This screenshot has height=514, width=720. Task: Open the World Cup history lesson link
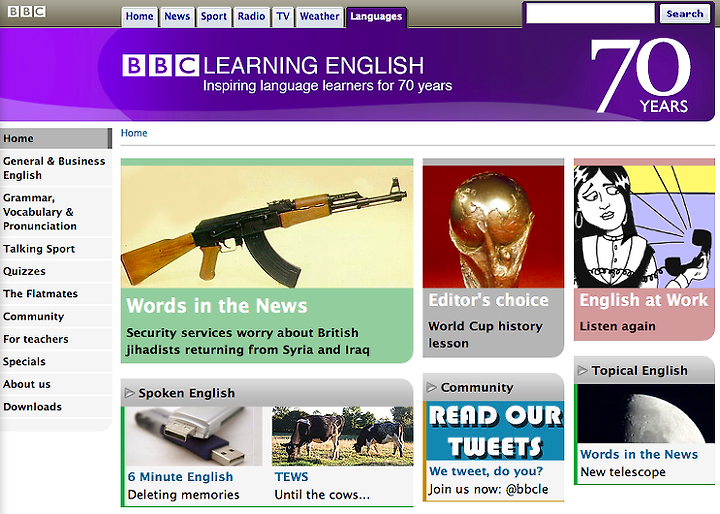pos(485,334)
